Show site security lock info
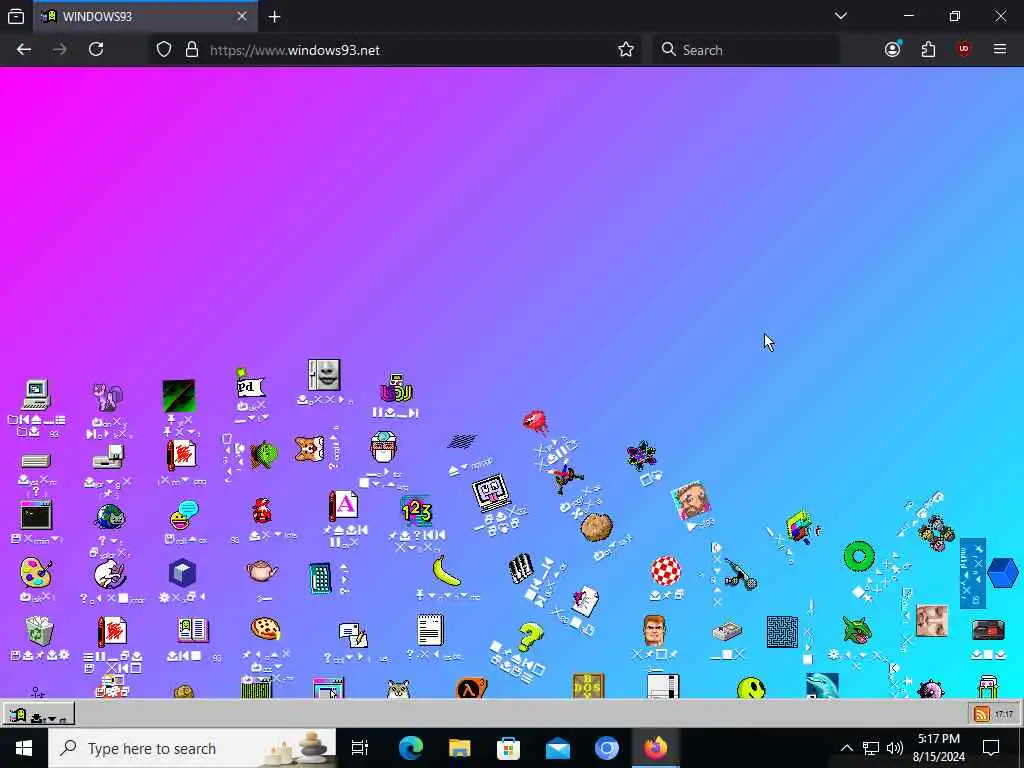 coord(191,50)
